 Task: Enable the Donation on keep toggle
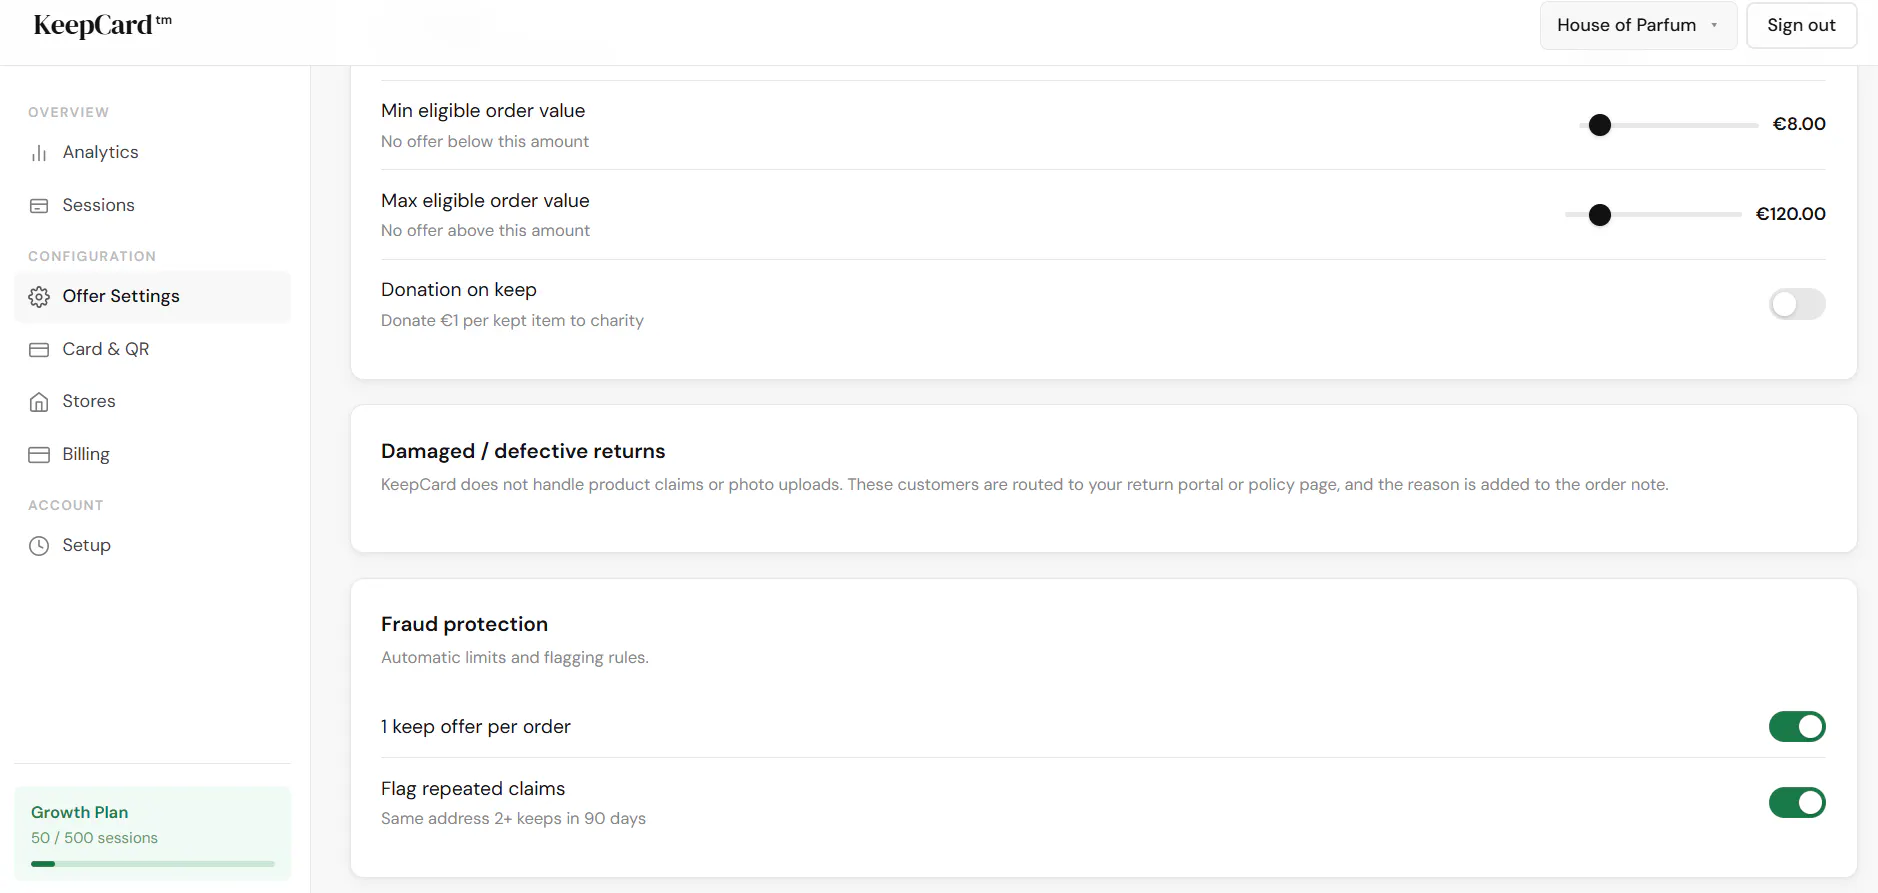[1797, 304]
